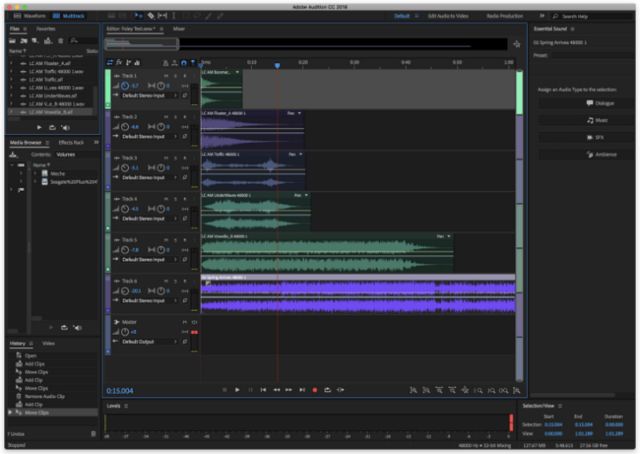This screenshot has height=454, width=640.
Task: Switch to Waveform view
Action: 30,16
